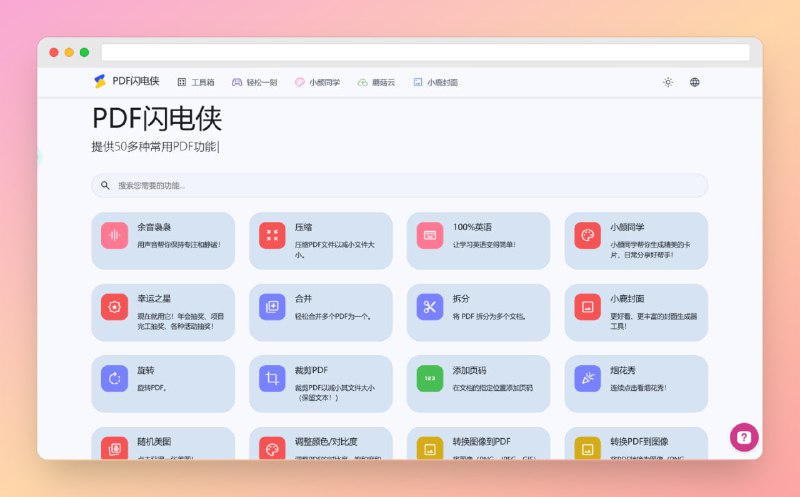Click the large PDF闪电侠 page heading

click(157, 118)
